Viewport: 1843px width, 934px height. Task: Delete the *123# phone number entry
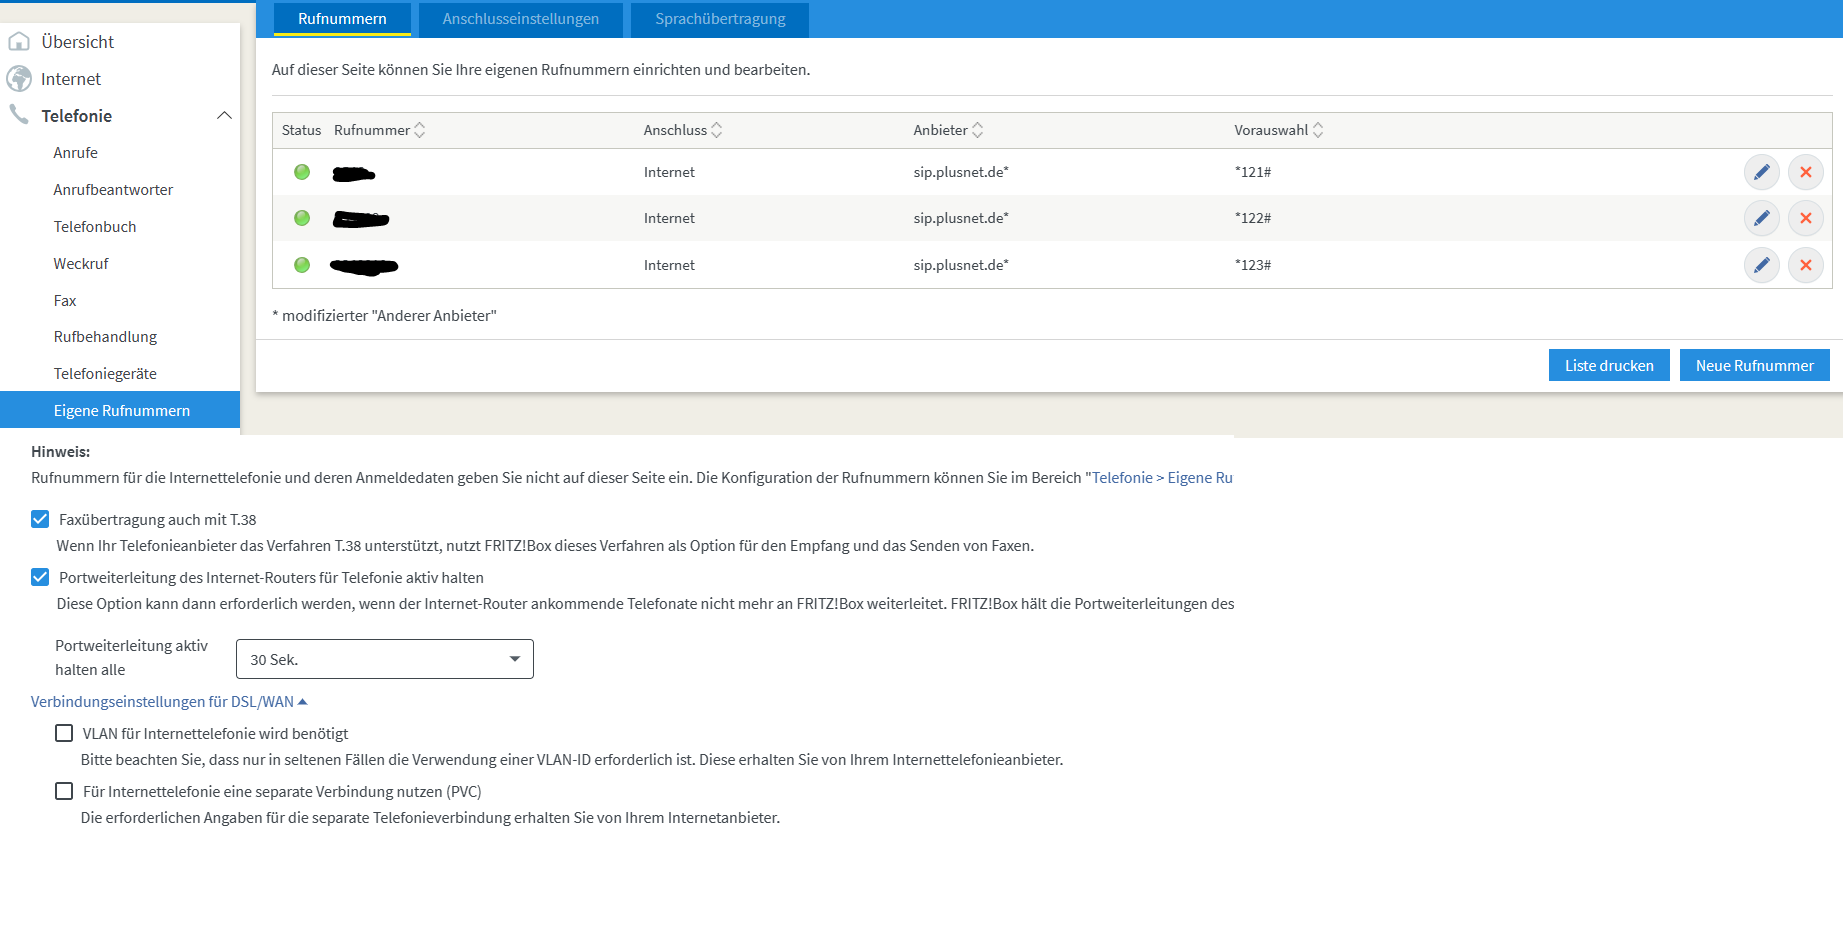(1805, 265)
